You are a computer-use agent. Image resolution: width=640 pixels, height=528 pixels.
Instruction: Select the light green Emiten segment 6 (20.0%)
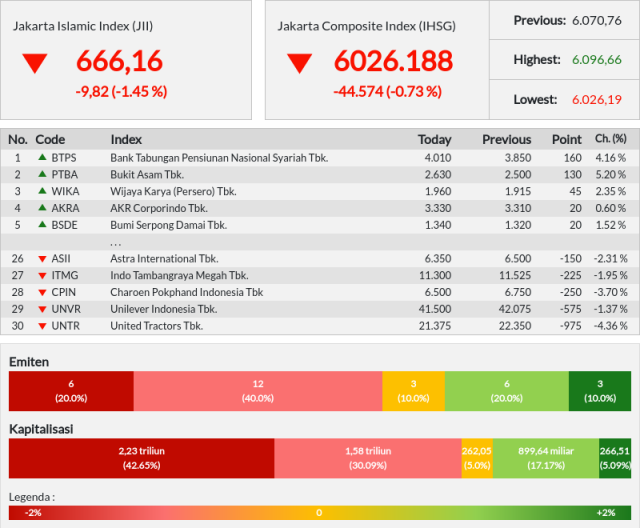point(507,391)
